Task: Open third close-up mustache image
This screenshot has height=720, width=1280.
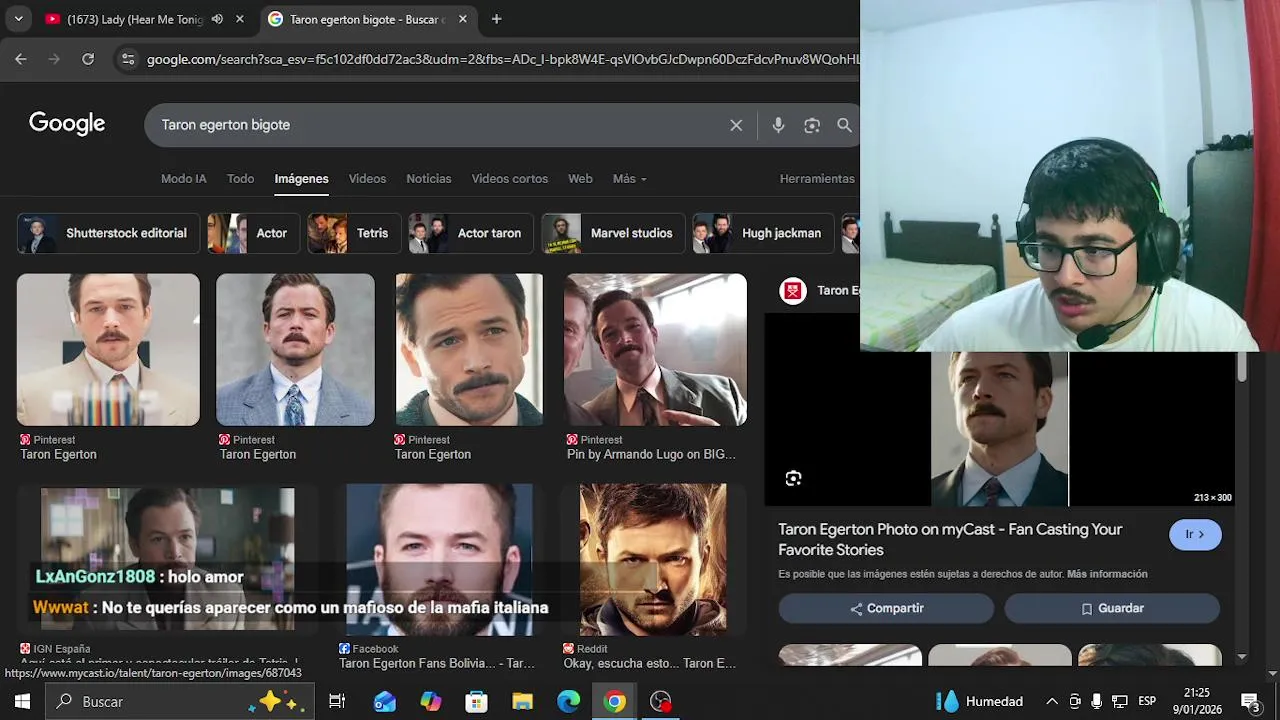Action: pyautogui.click(x=469, y=350)
